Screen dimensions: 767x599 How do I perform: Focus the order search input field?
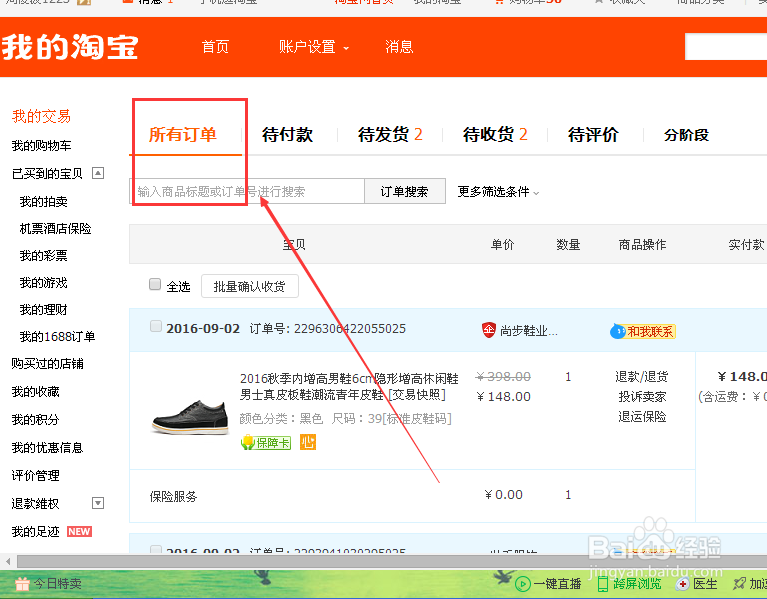pos(247,191)
